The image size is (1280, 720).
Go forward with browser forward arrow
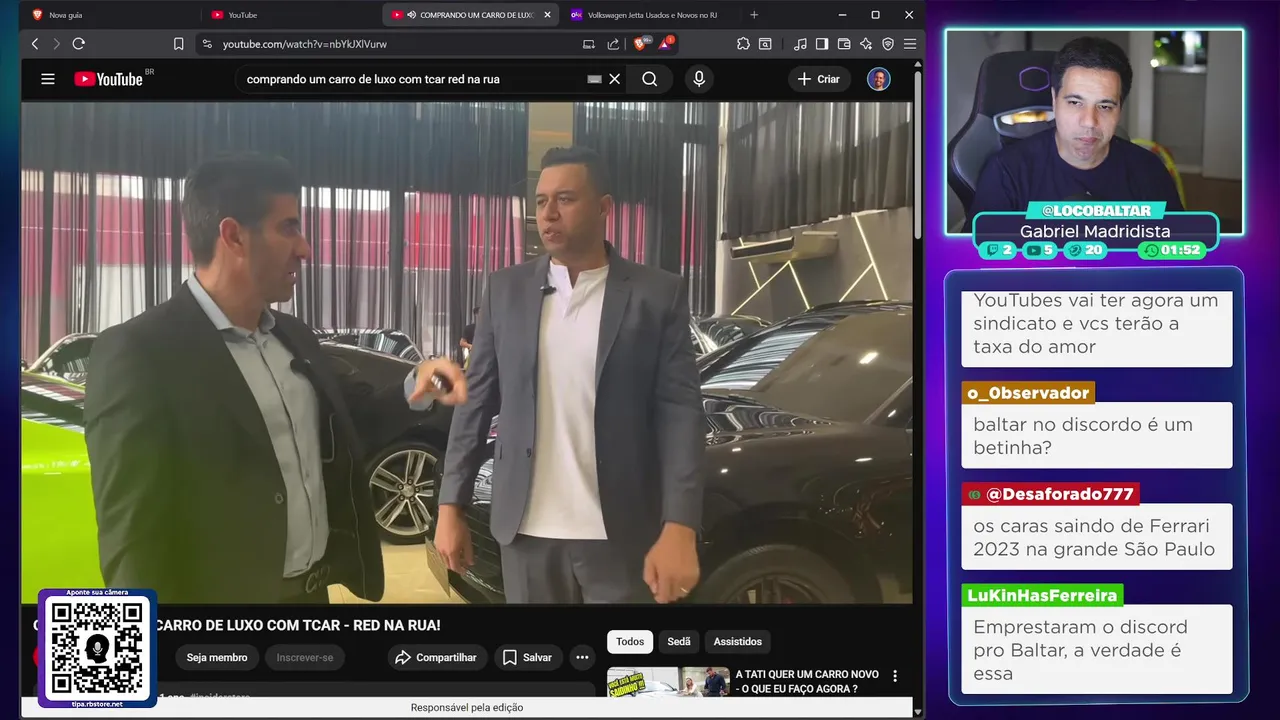tap(56, 44)
